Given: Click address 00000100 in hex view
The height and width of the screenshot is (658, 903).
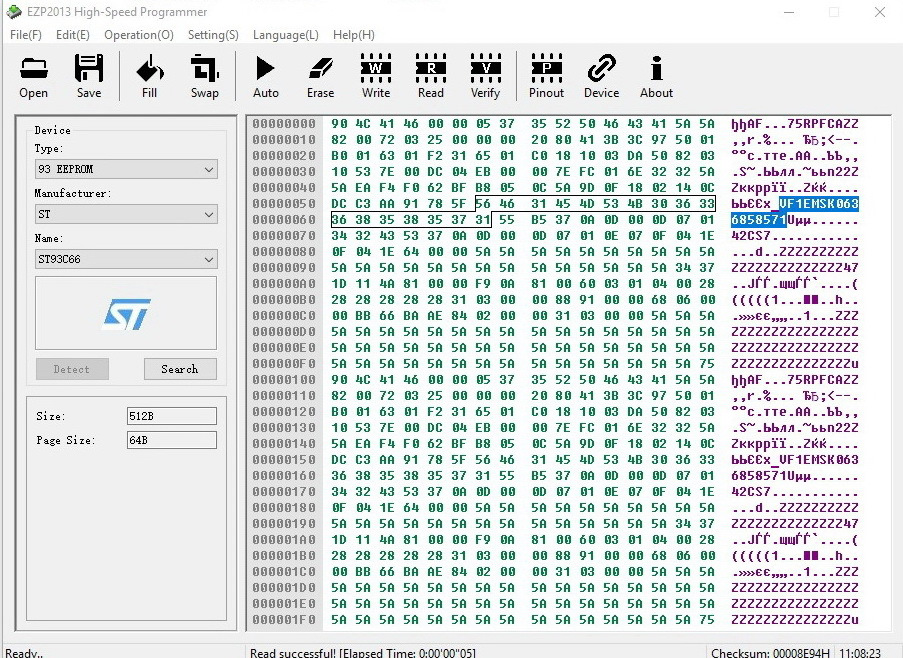Looking at the screenshot, I should (x=284, y=380).
